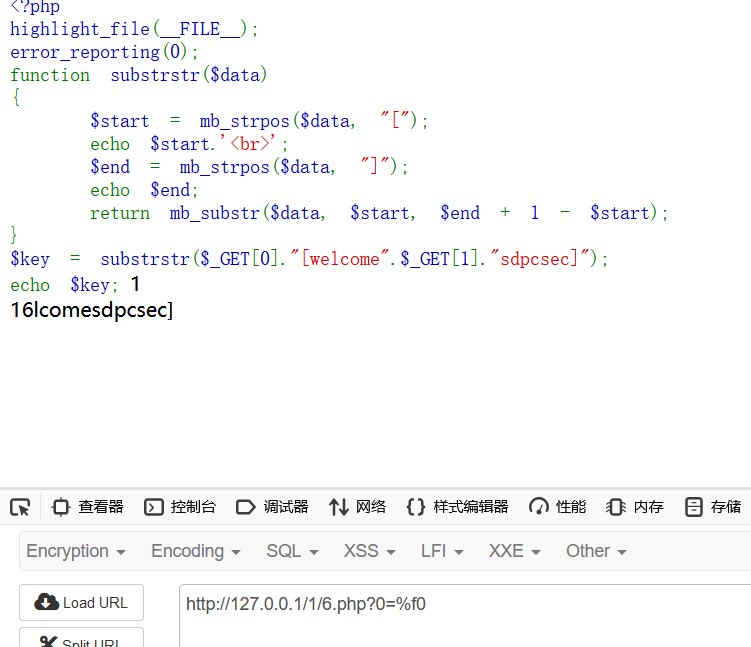Expand the Encryption dropdown menu
751x647 pixels.
(x=76, y=551)
